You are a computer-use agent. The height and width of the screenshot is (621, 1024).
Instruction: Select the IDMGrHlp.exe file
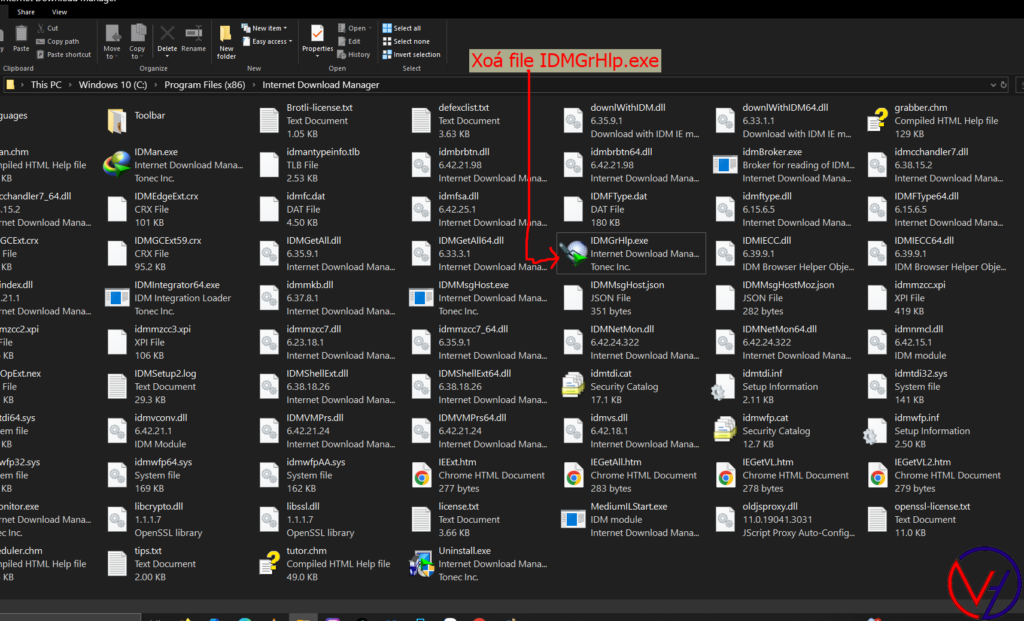pos(620,241)
